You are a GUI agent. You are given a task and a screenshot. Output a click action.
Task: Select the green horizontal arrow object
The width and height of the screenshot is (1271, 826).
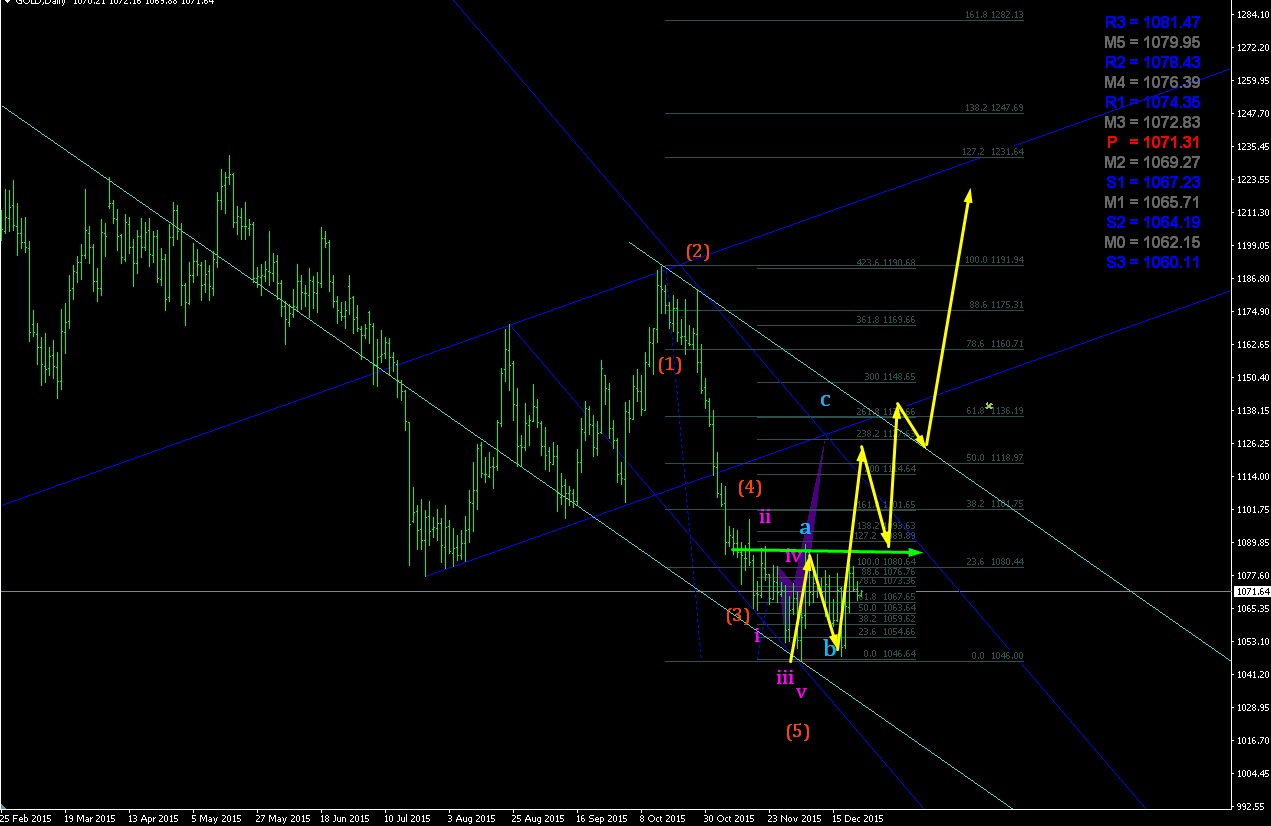[829, 551]
